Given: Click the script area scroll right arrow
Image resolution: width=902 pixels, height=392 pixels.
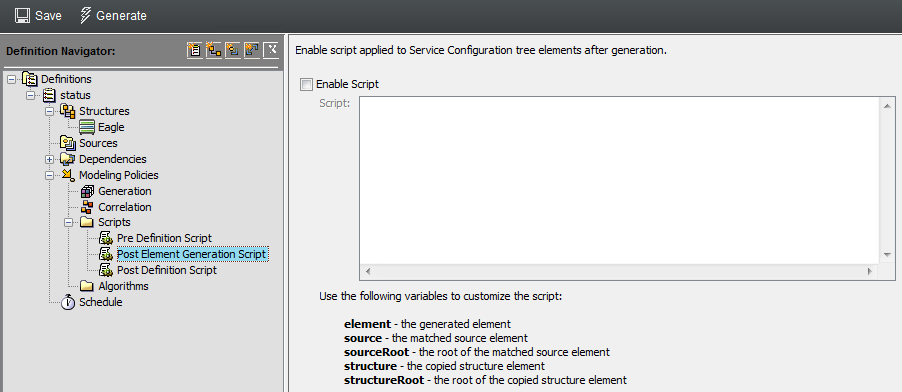Looking at the screenshot, I should [870, 271].
